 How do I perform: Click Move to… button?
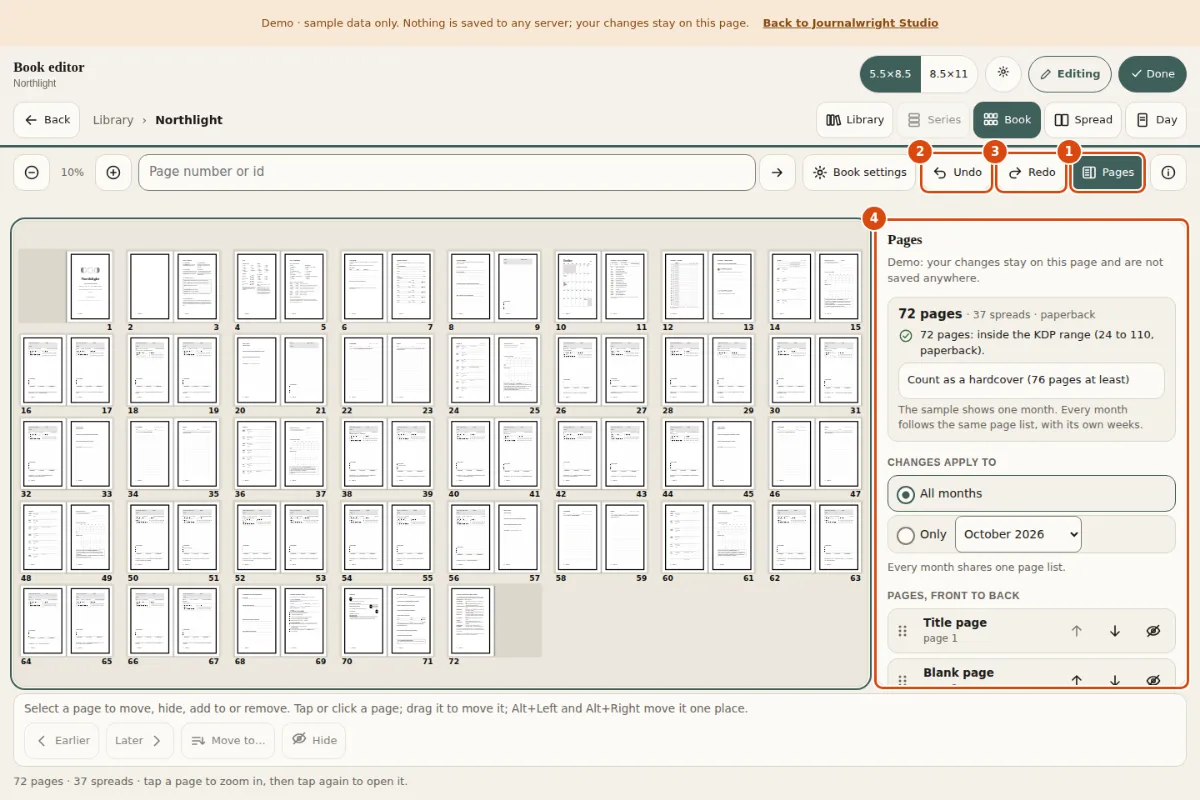click(228, 741)
